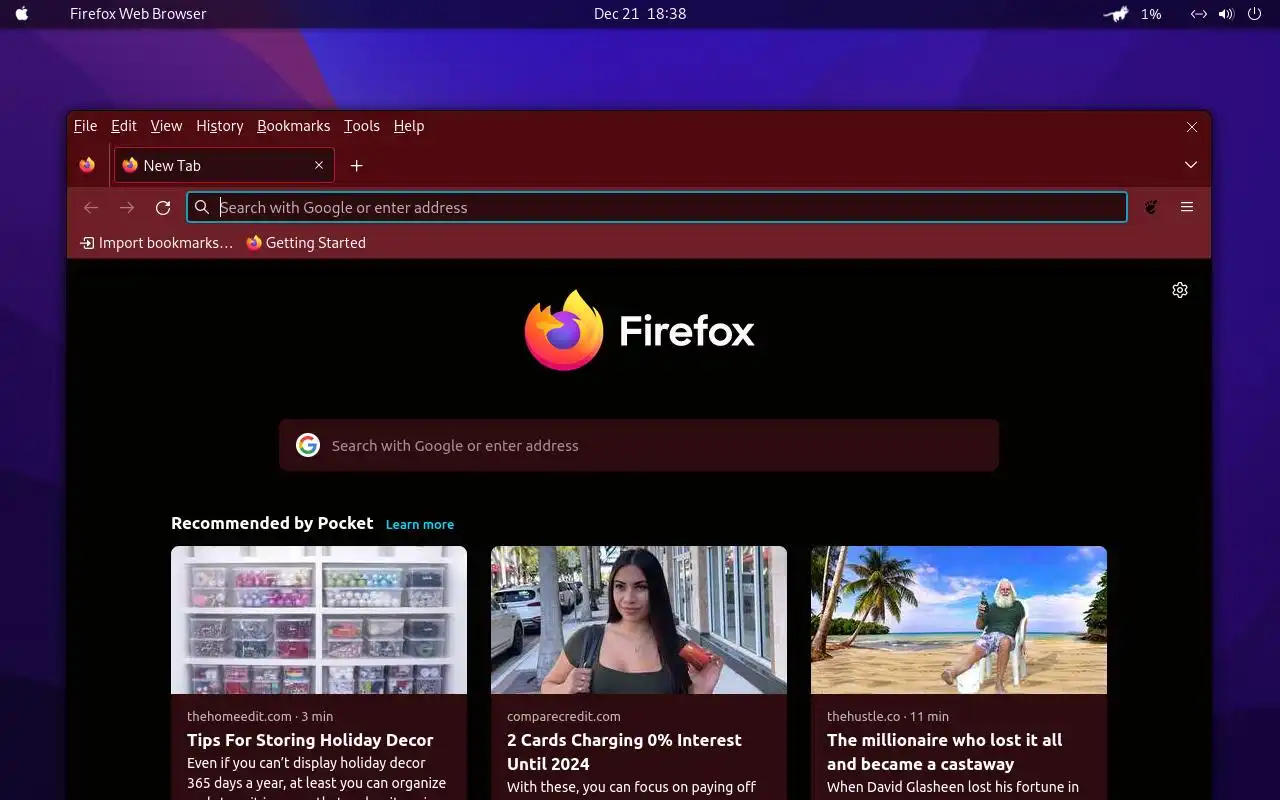This screenshot has height=800, width=1280.
Task: Click thehustle.co source text
Action: pos(864,716)
